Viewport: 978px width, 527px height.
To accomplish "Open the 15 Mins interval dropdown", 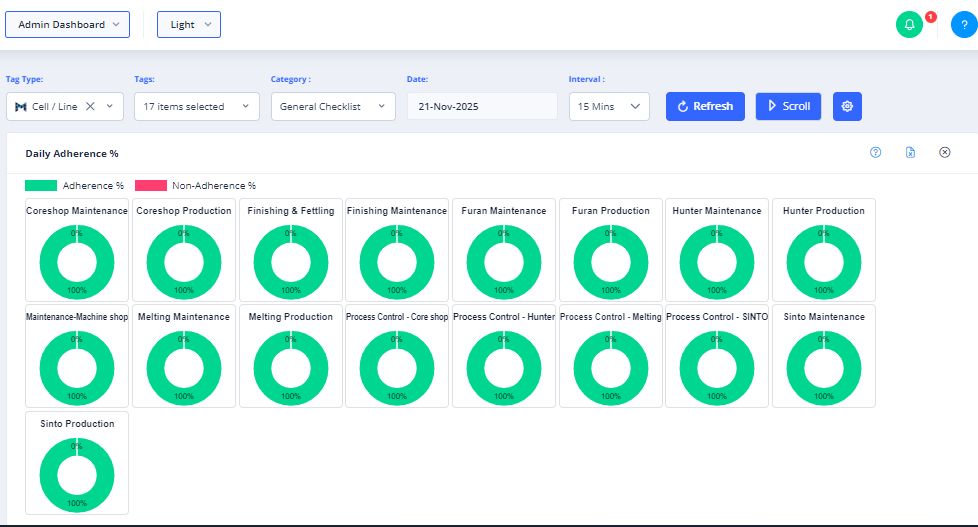I will click(608, 106).
